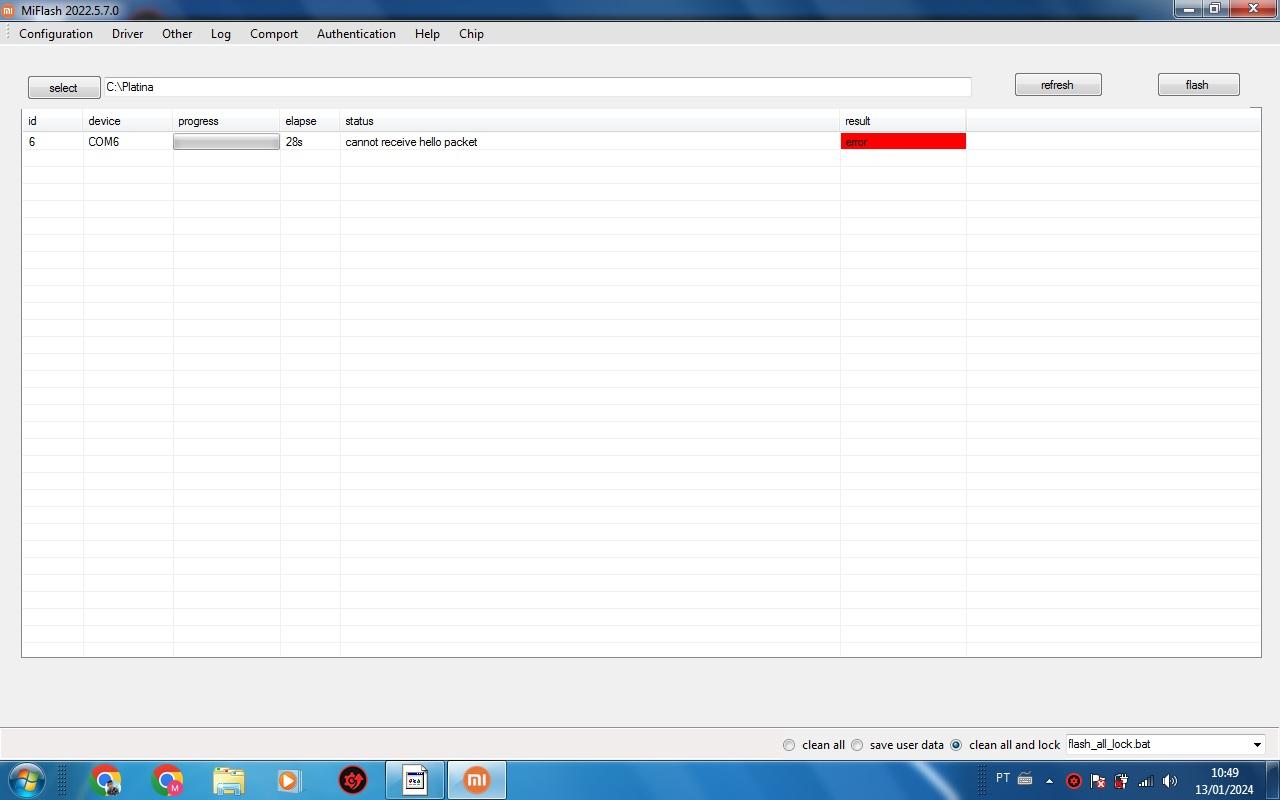Open the Authentication menu
Viewport: 1280px width, 800px height.
pos(356,34)
